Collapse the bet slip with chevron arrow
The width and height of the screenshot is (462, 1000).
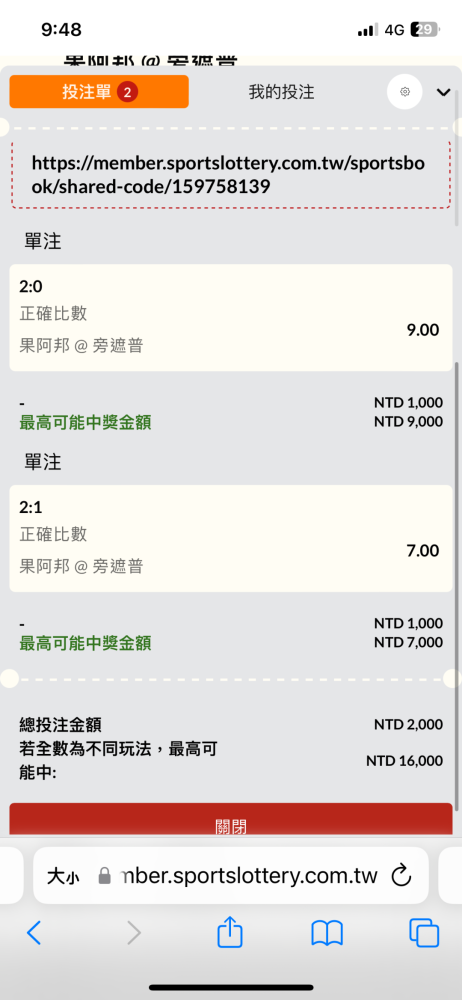[x=443, y=92]
